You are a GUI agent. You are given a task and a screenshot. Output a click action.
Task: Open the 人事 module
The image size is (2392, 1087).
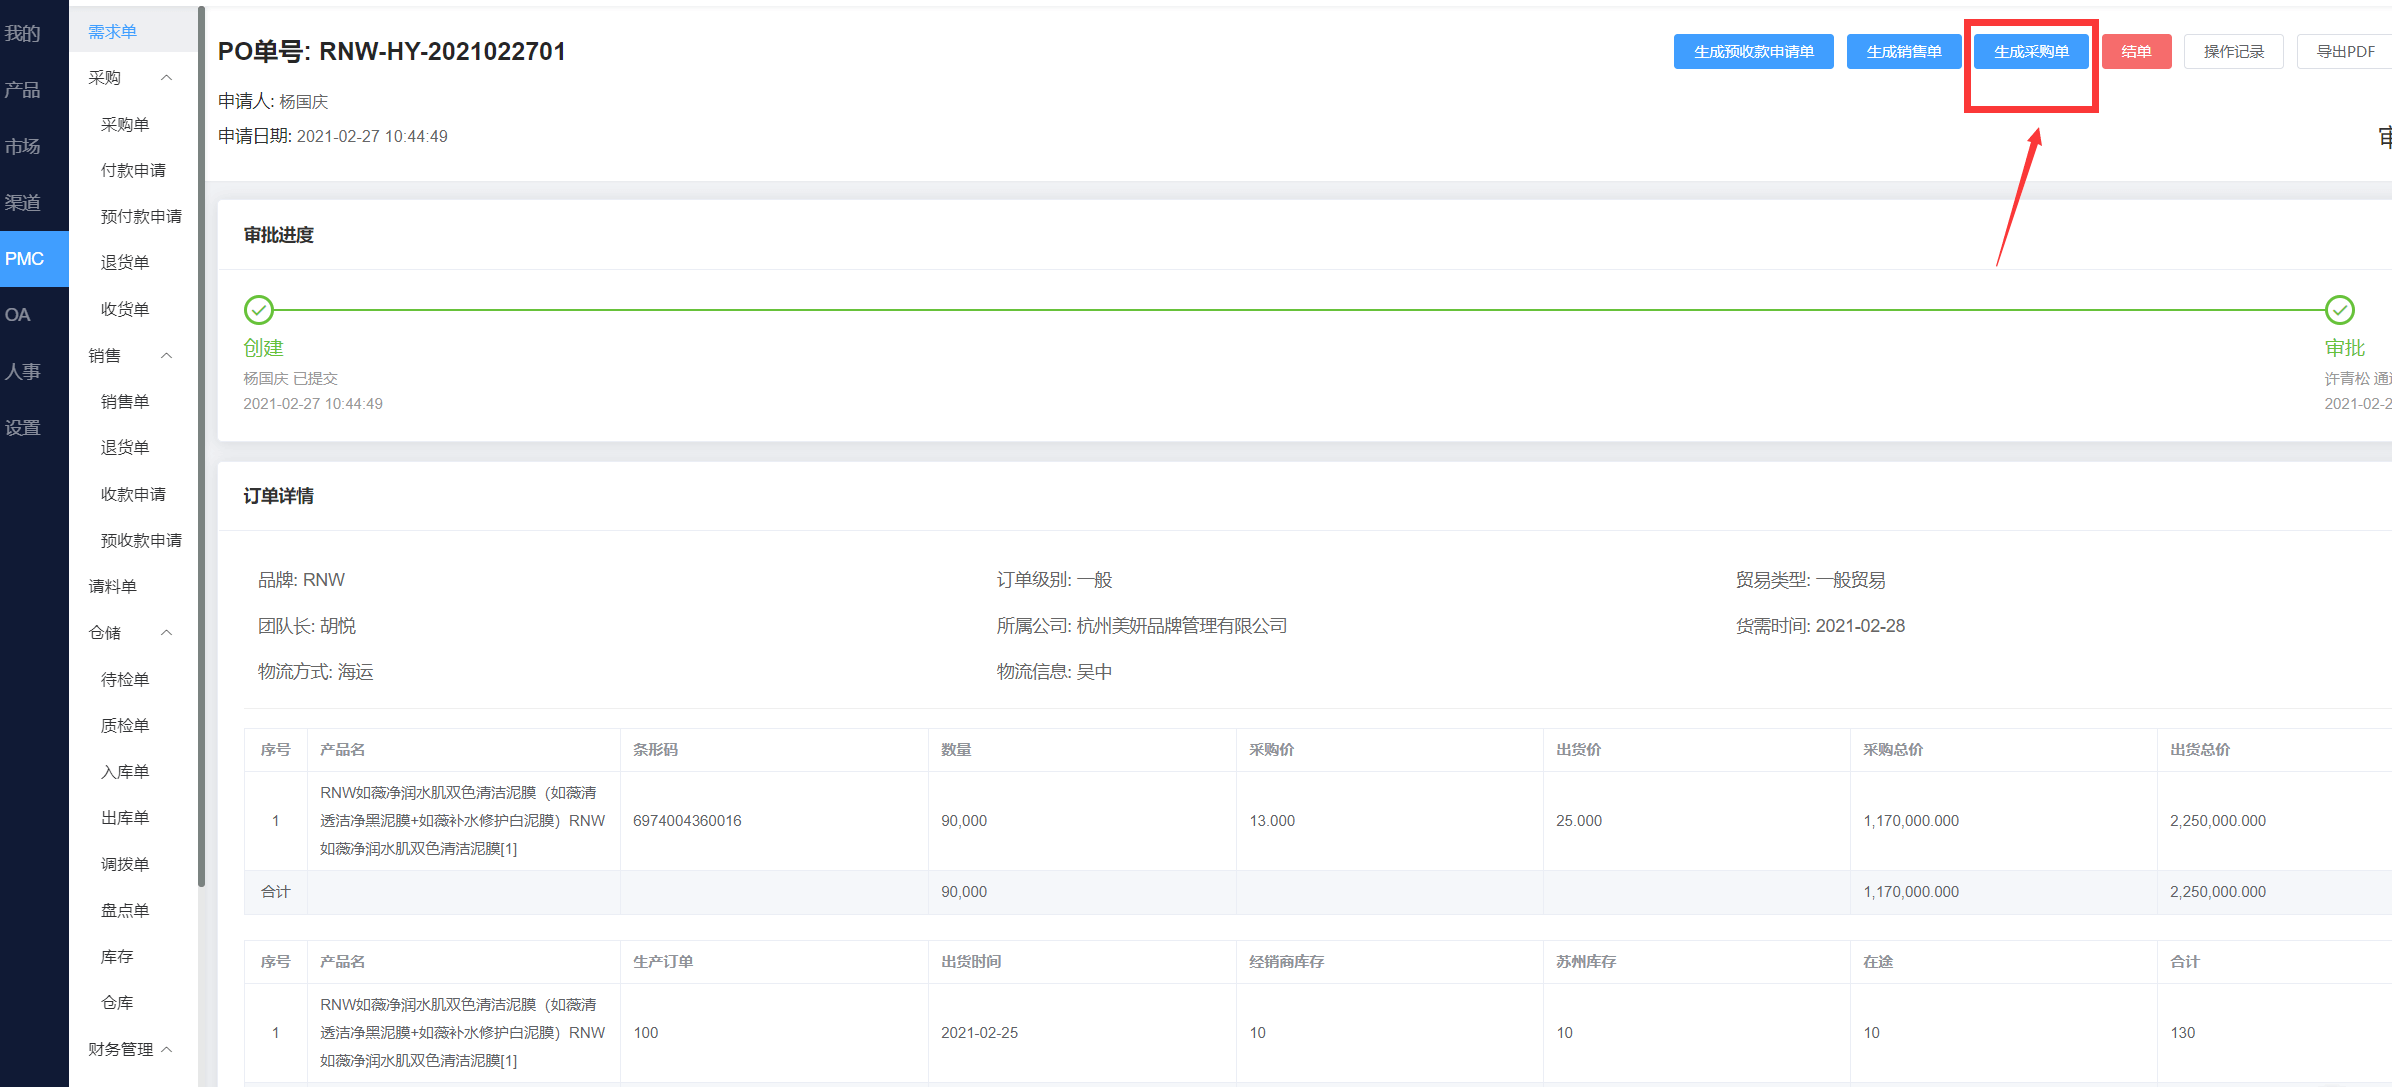coord(34,372)
